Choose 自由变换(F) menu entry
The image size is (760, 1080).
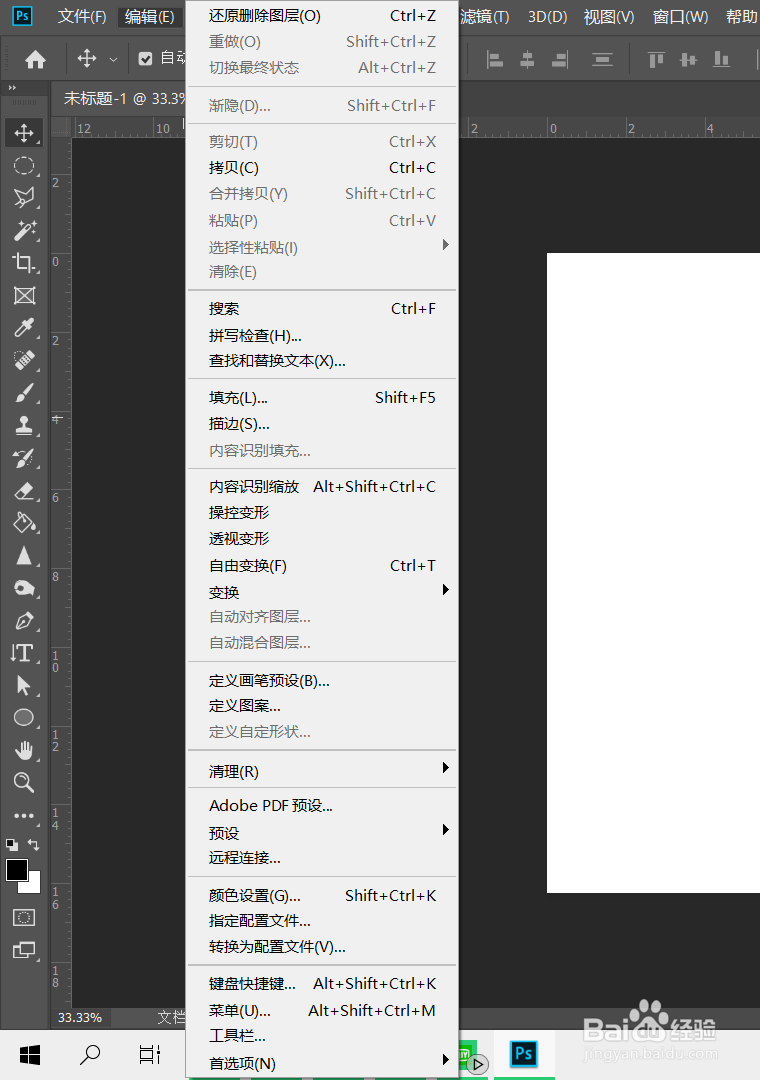(x=322, y=565)
